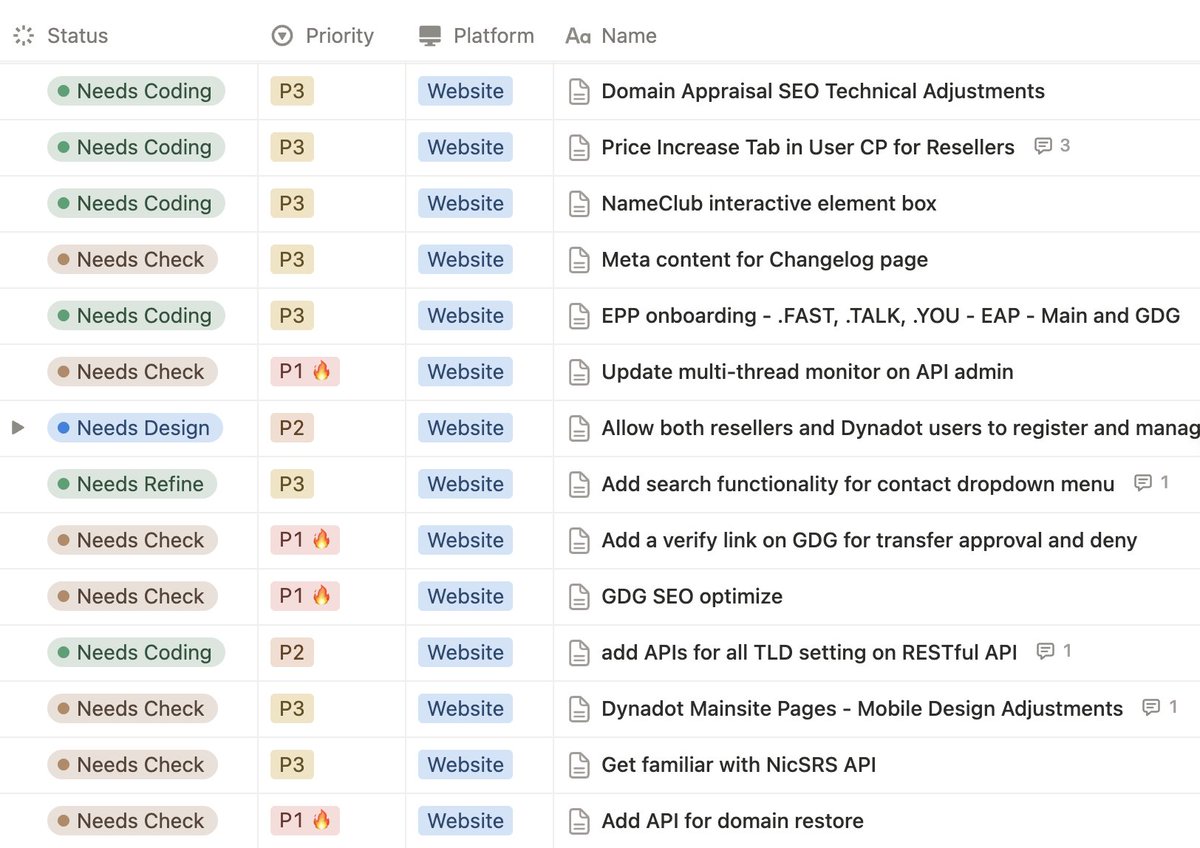This screenshot has width=1200, height=848.
Task: Click the Status column loading-spinner icon
Action: point(24,36)
